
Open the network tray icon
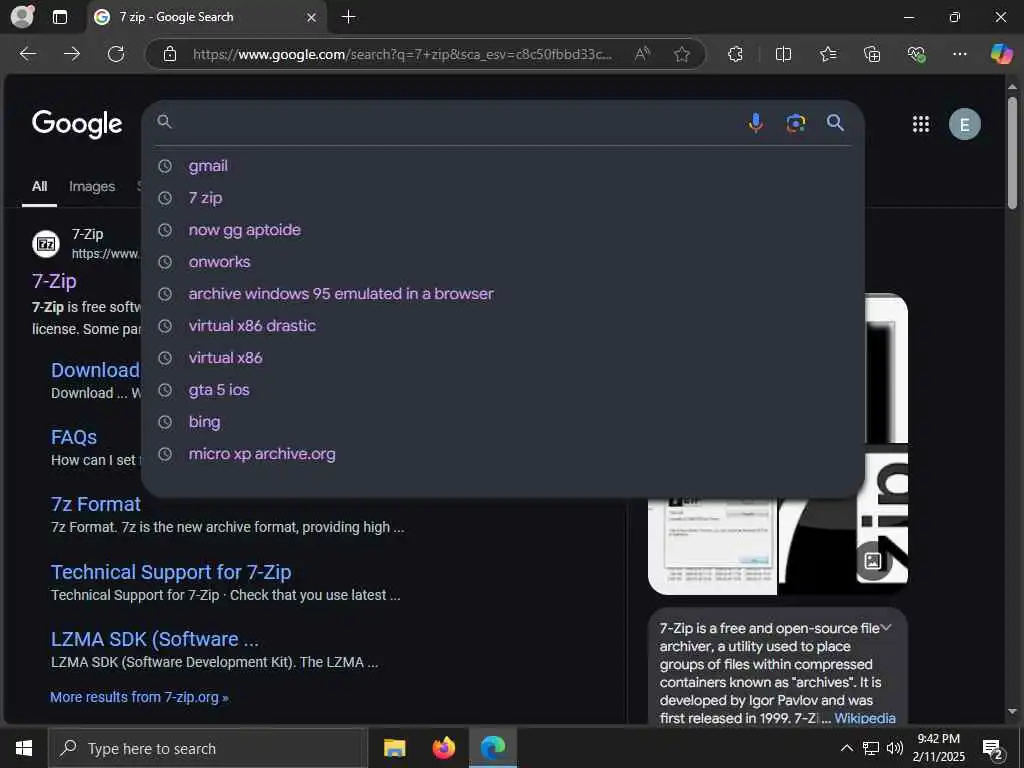pyautogui.click(x=871, y=748)
